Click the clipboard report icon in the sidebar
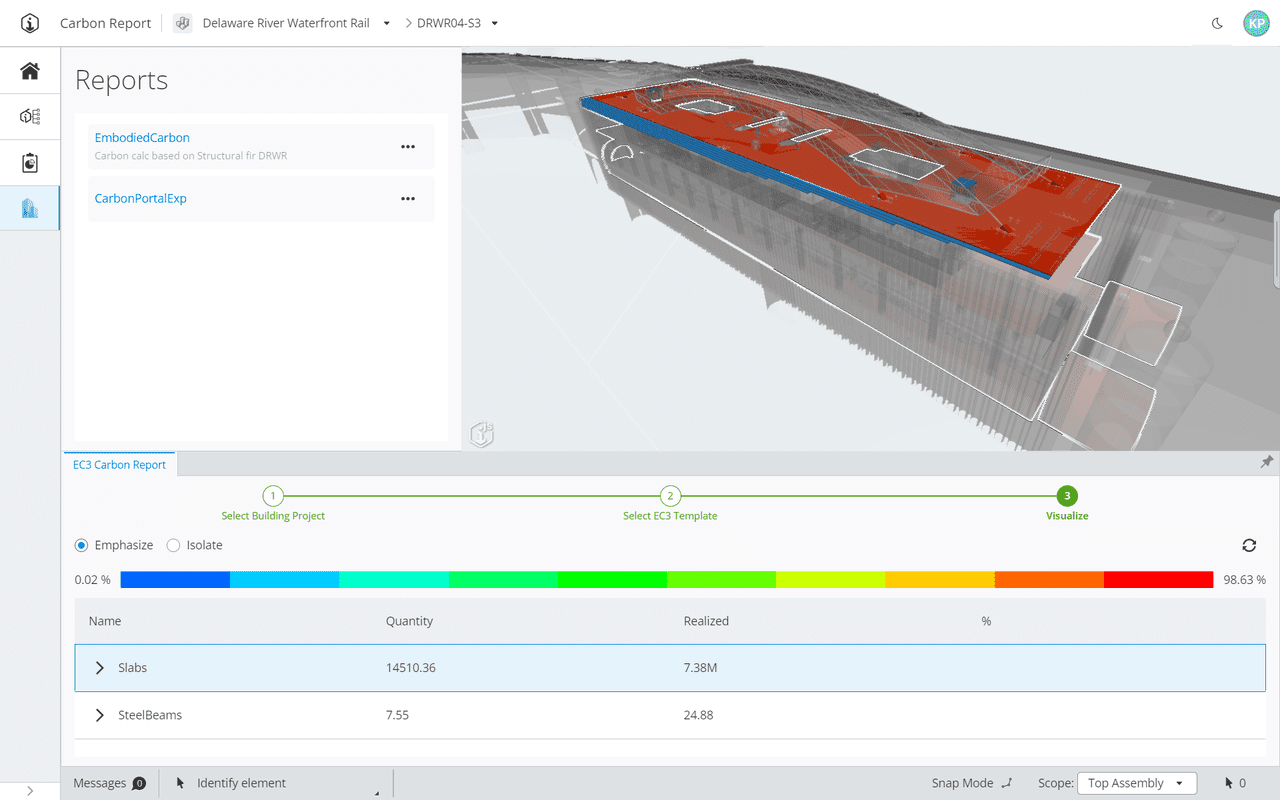 tap(29, 162)
